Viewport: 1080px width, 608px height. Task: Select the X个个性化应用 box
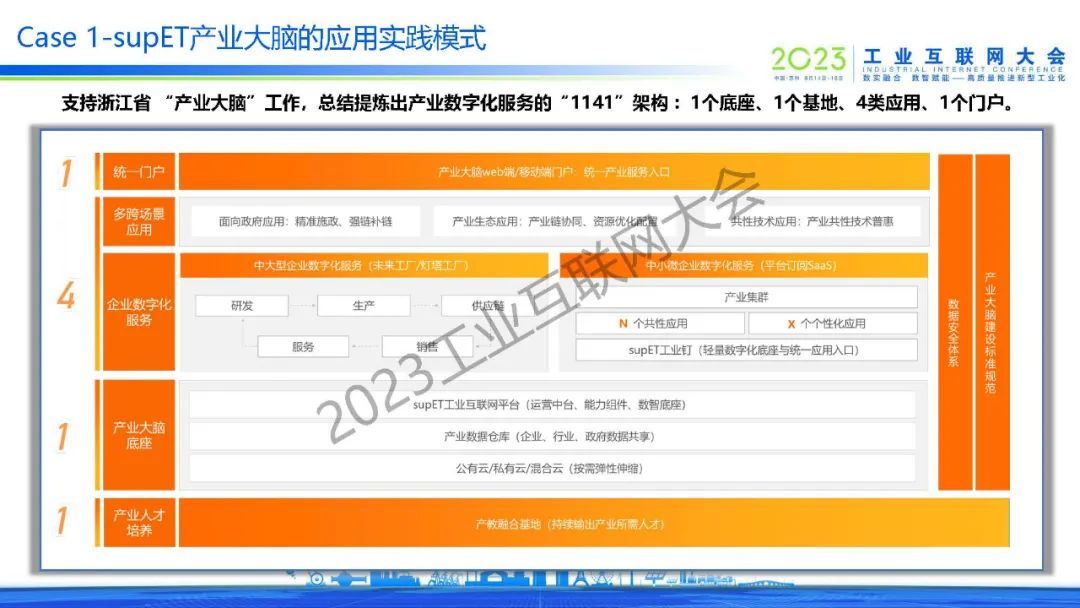[x=832, y=323]
